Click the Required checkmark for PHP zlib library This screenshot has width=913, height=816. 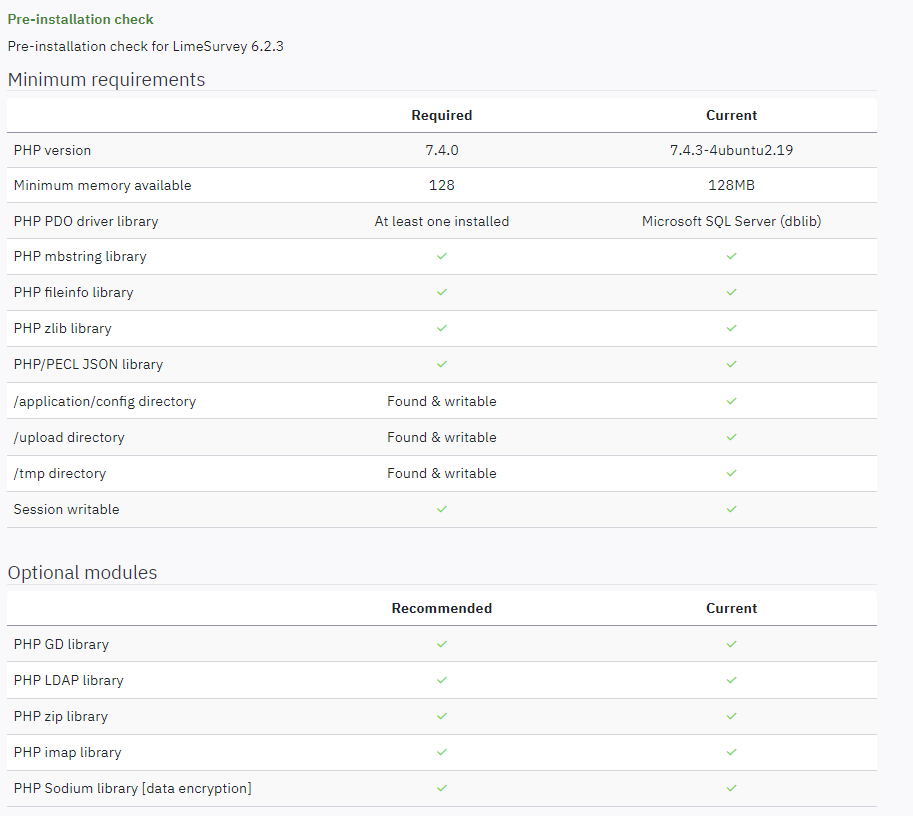(x=442, y=328)
